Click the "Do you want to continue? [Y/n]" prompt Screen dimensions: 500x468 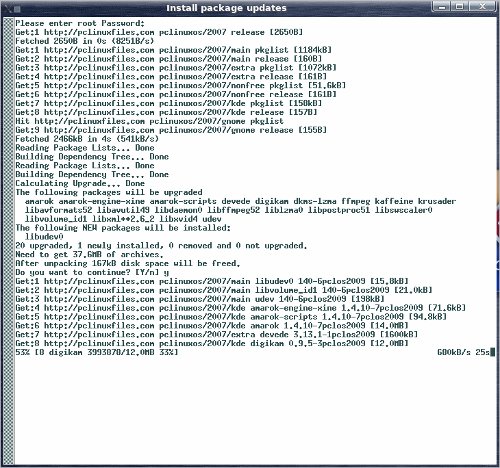click(x=92, y=272)
